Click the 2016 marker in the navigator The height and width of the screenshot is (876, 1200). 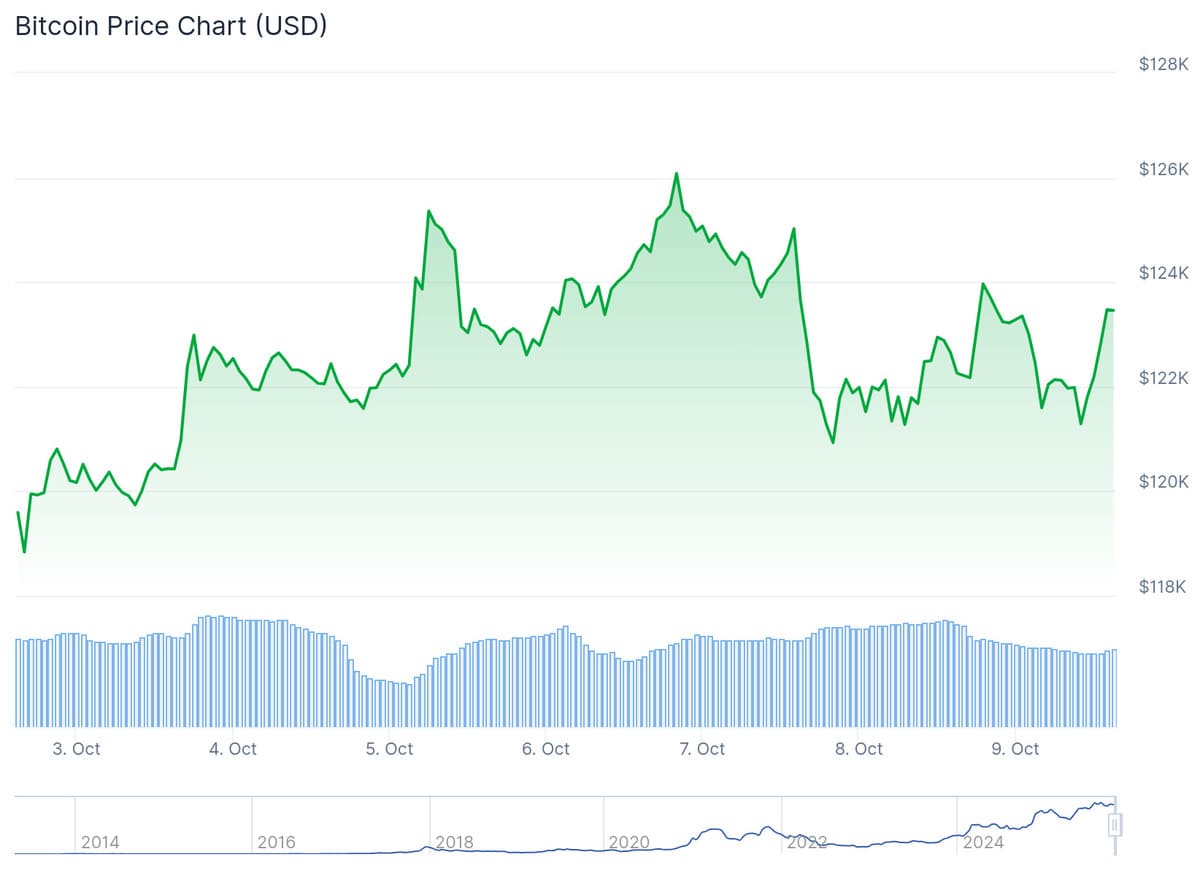tap(276, 842)
